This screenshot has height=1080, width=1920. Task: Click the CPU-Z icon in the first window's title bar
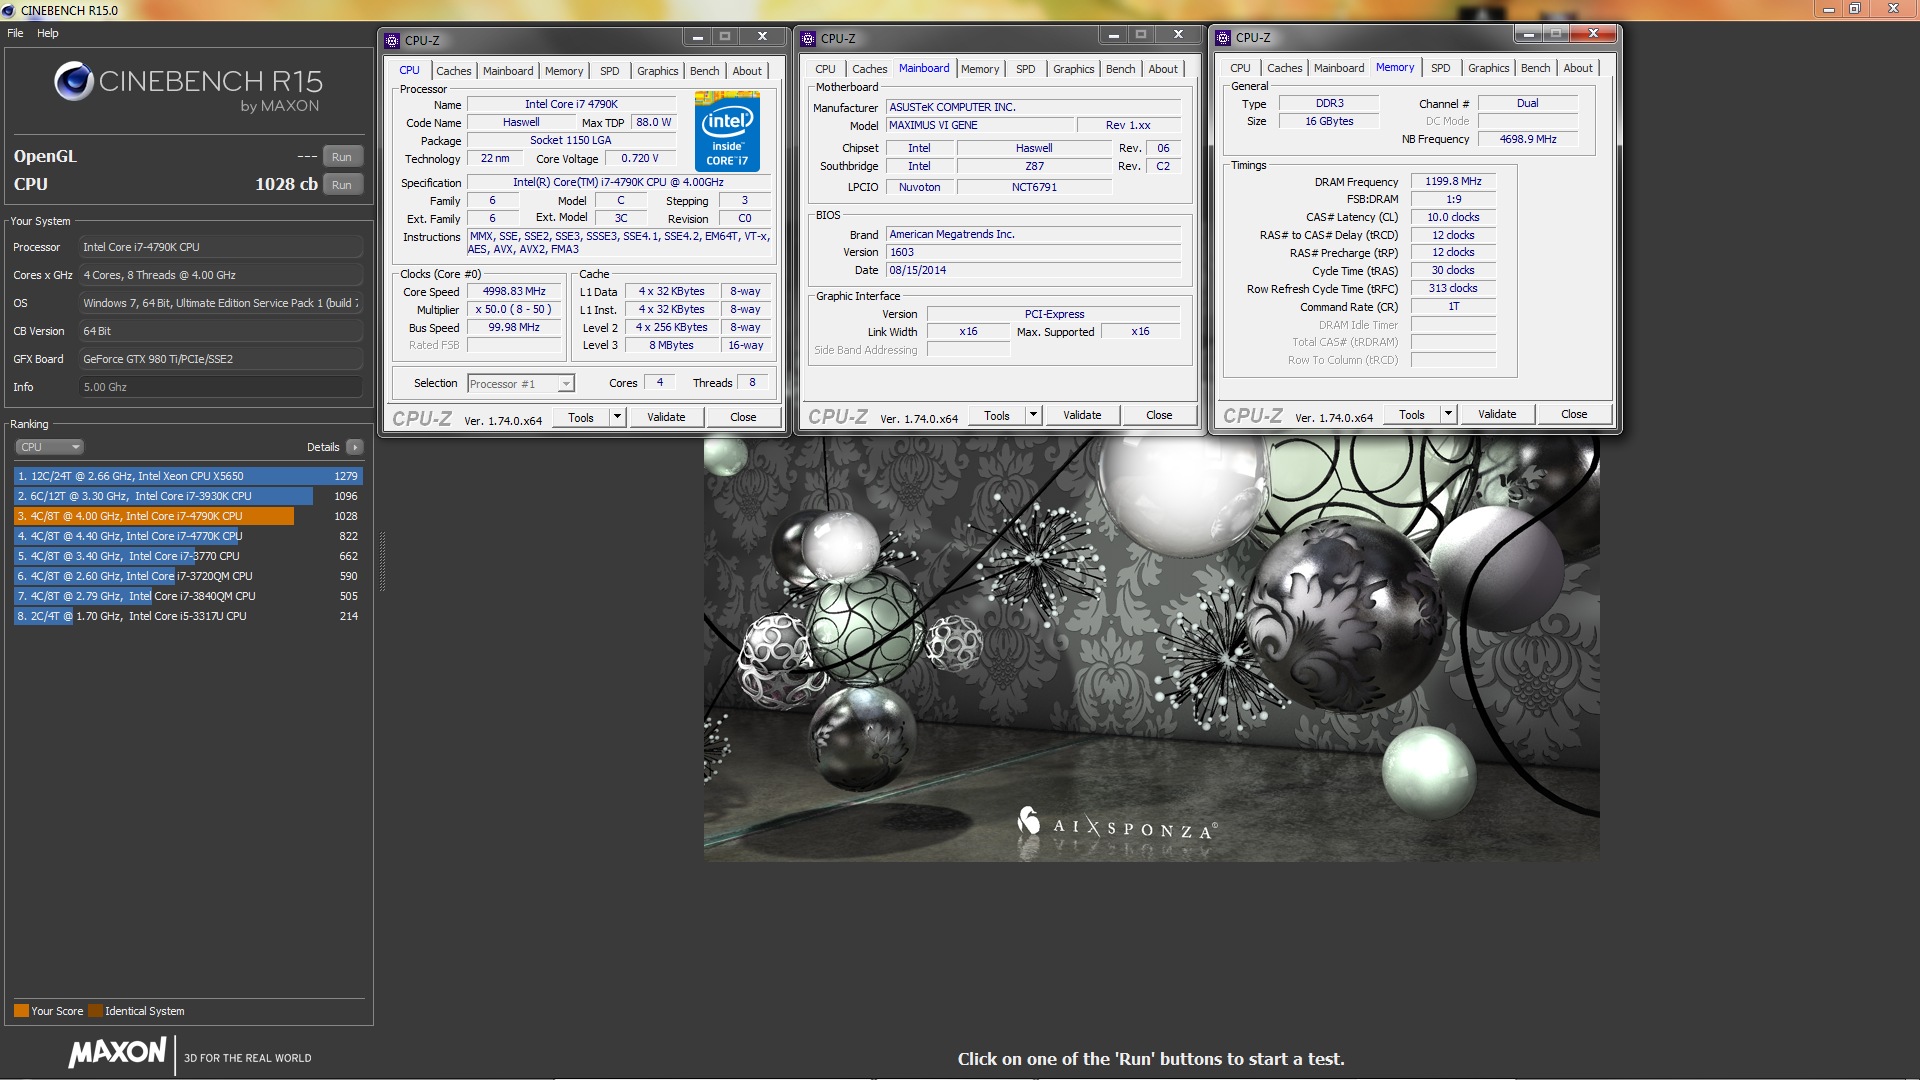[x=392, y=41]
